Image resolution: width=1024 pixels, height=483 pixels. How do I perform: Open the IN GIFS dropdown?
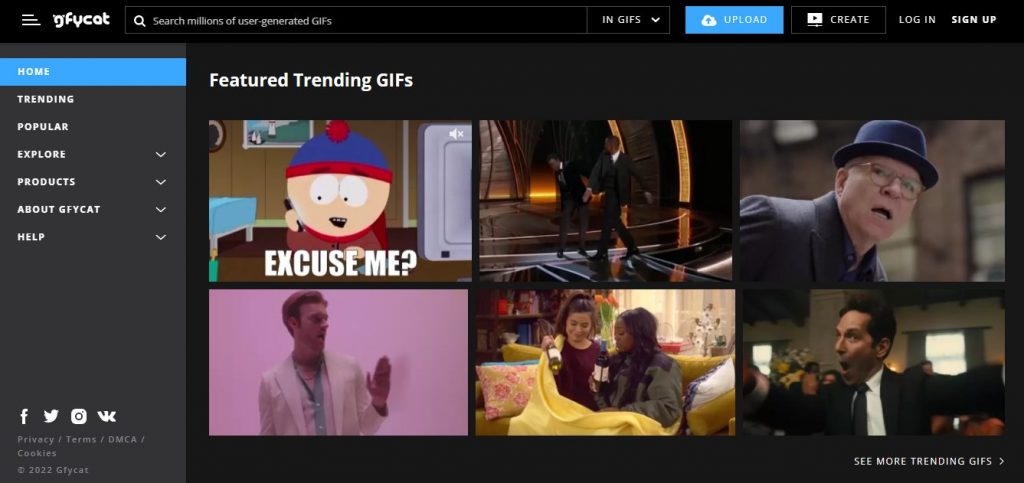click(x=628, y=20)
